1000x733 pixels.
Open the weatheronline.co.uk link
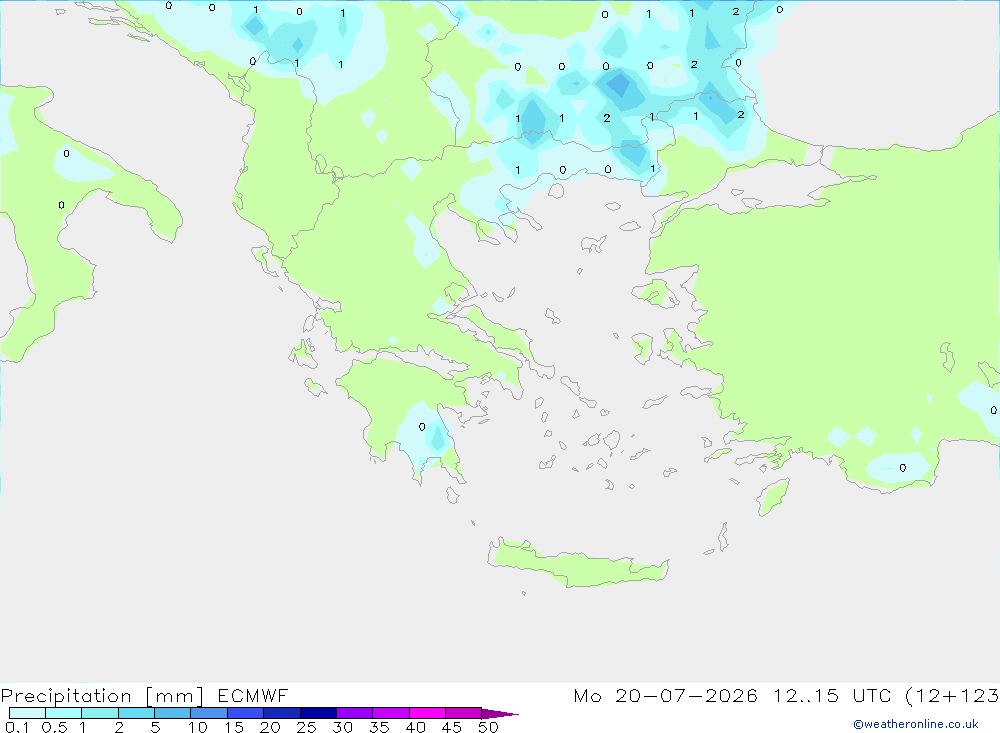click(916, 724)
